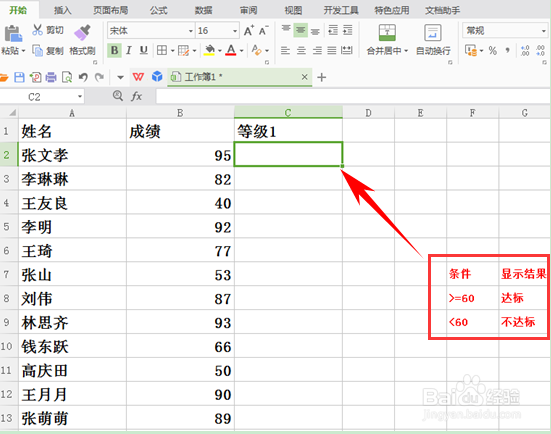
Task: Decrease indent icon
Action: 333,31
